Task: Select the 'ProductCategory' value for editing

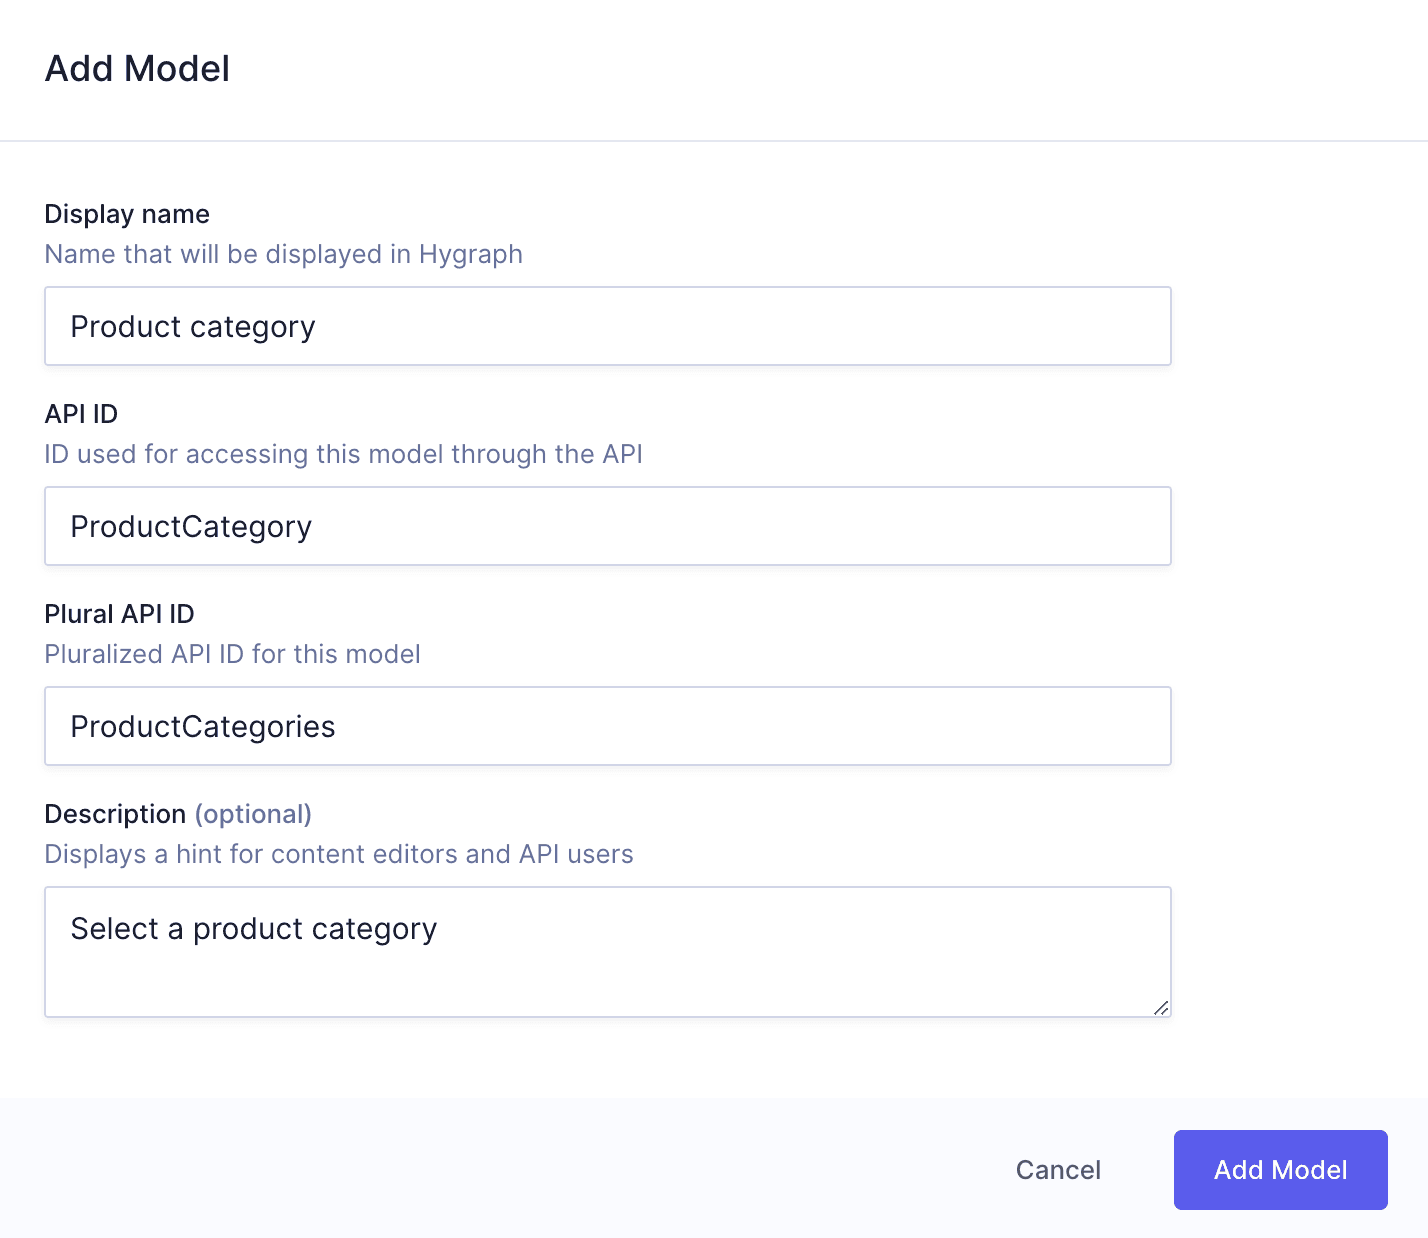Action: coord(190,526)
